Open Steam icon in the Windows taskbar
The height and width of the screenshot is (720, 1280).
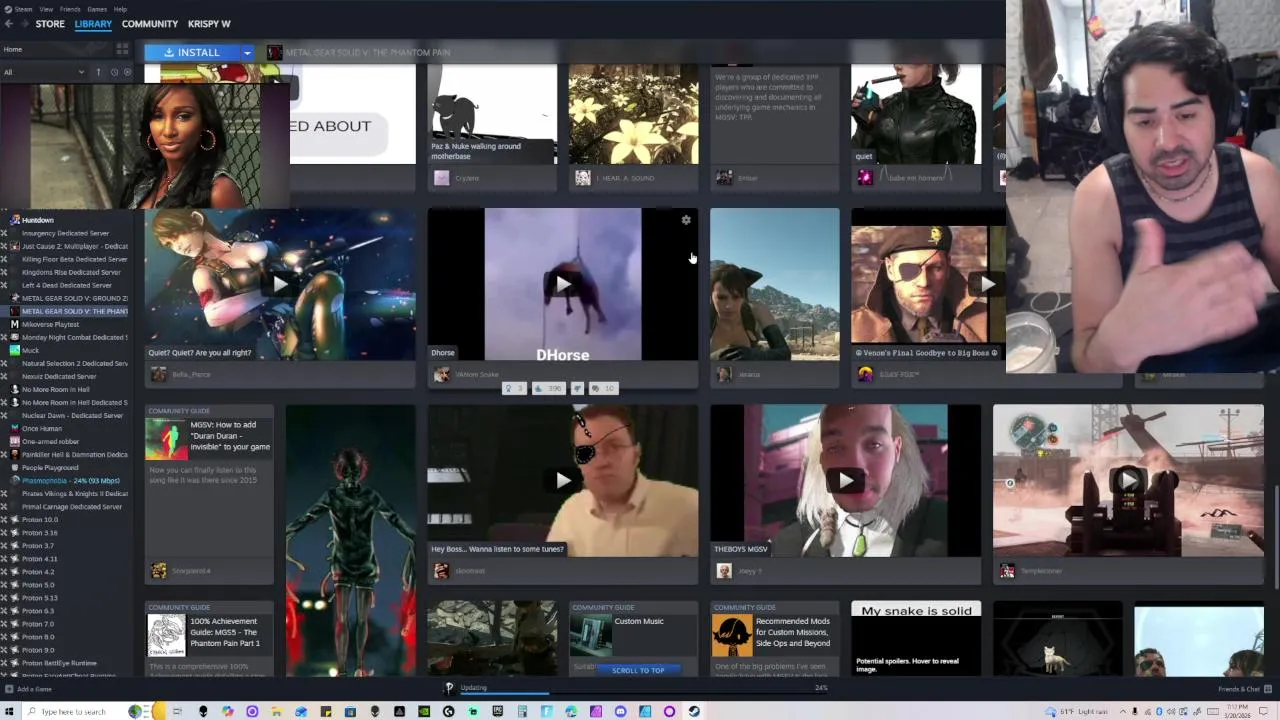coord(694,711)
